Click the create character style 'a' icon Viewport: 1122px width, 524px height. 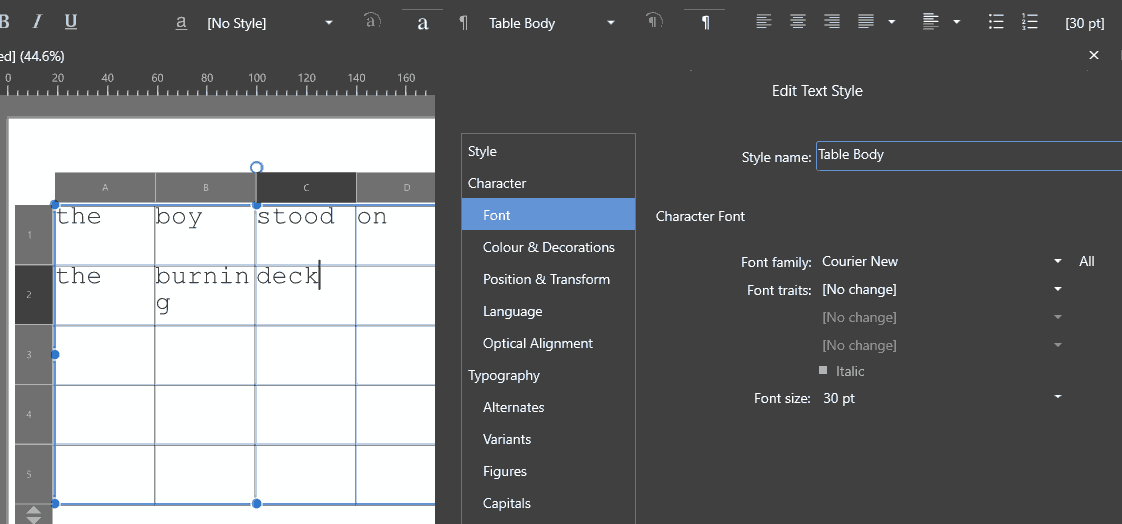pyautogui.click(x=423, y=23)
